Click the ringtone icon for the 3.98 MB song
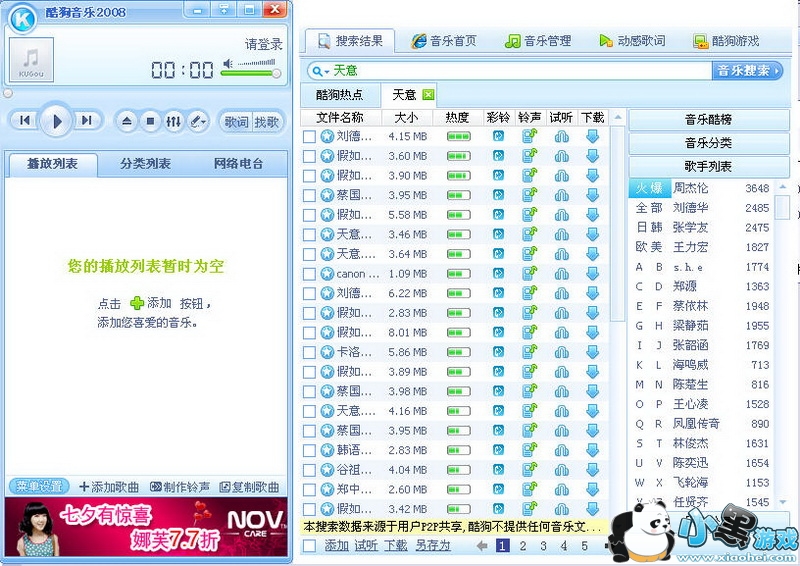 530,391
